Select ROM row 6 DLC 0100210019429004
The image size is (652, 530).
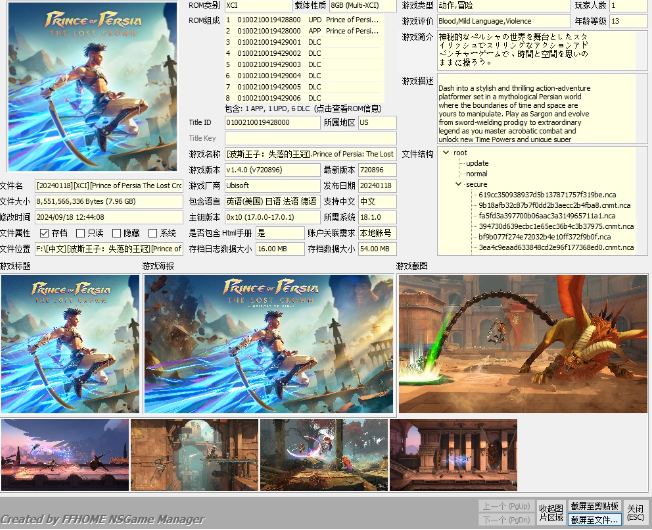tap(304, 76)
